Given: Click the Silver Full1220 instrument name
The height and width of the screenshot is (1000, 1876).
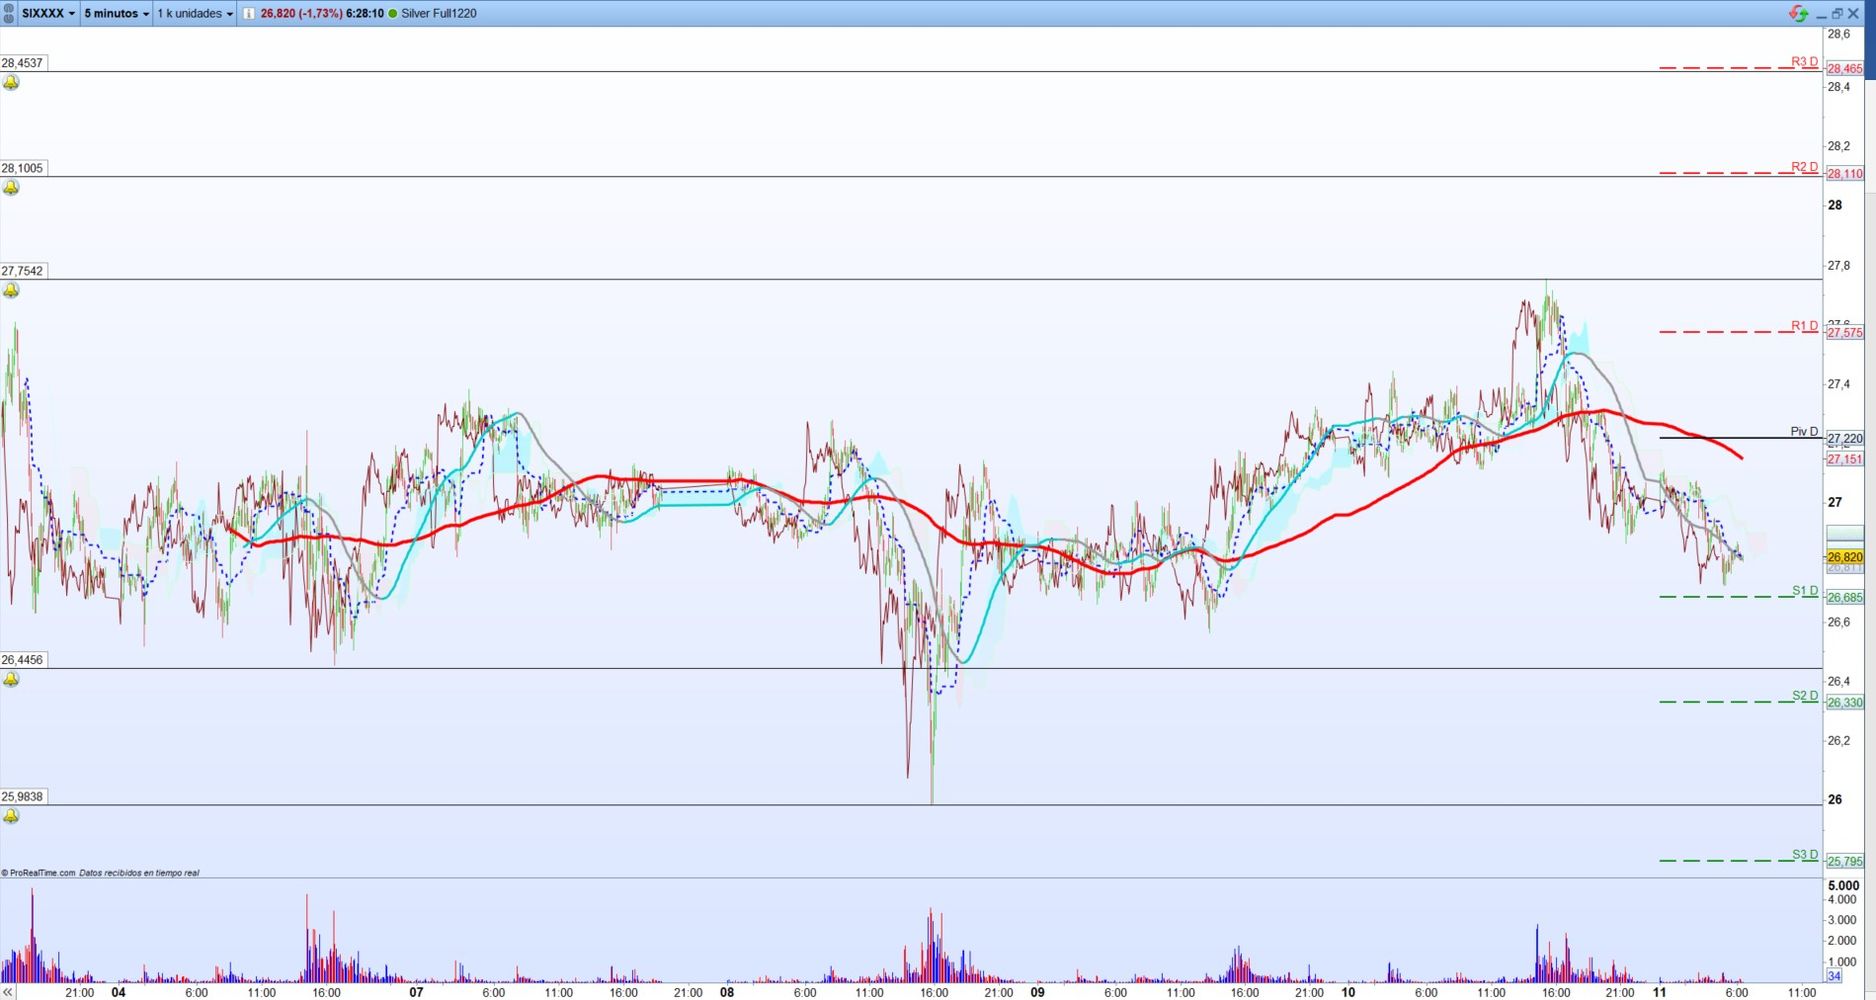Looking at the screenshot, I should 439,13.
